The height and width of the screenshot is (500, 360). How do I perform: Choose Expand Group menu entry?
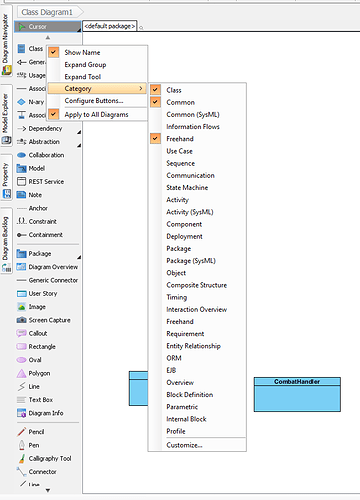point(85,65)
